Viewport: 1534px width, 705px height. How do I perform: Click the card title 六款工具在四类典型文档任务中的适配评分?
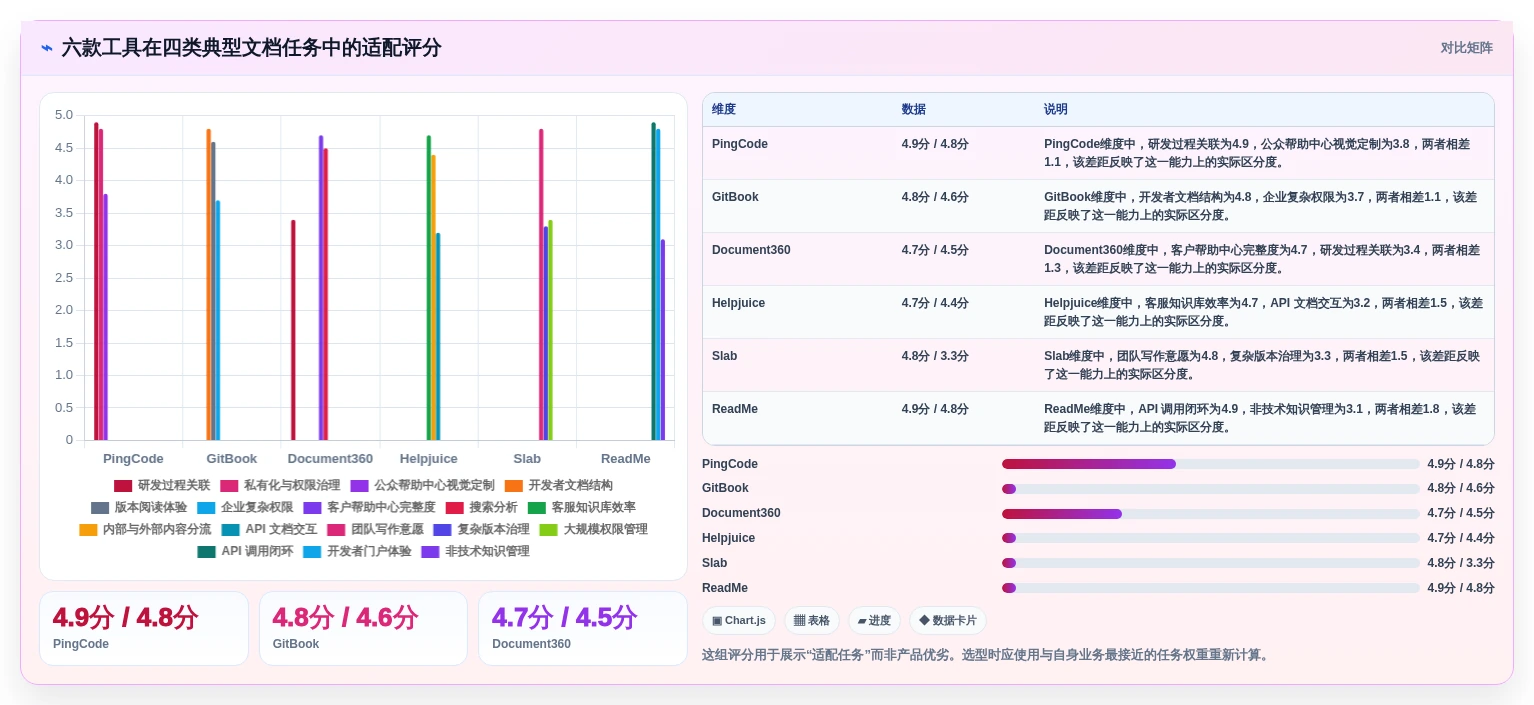251,48
